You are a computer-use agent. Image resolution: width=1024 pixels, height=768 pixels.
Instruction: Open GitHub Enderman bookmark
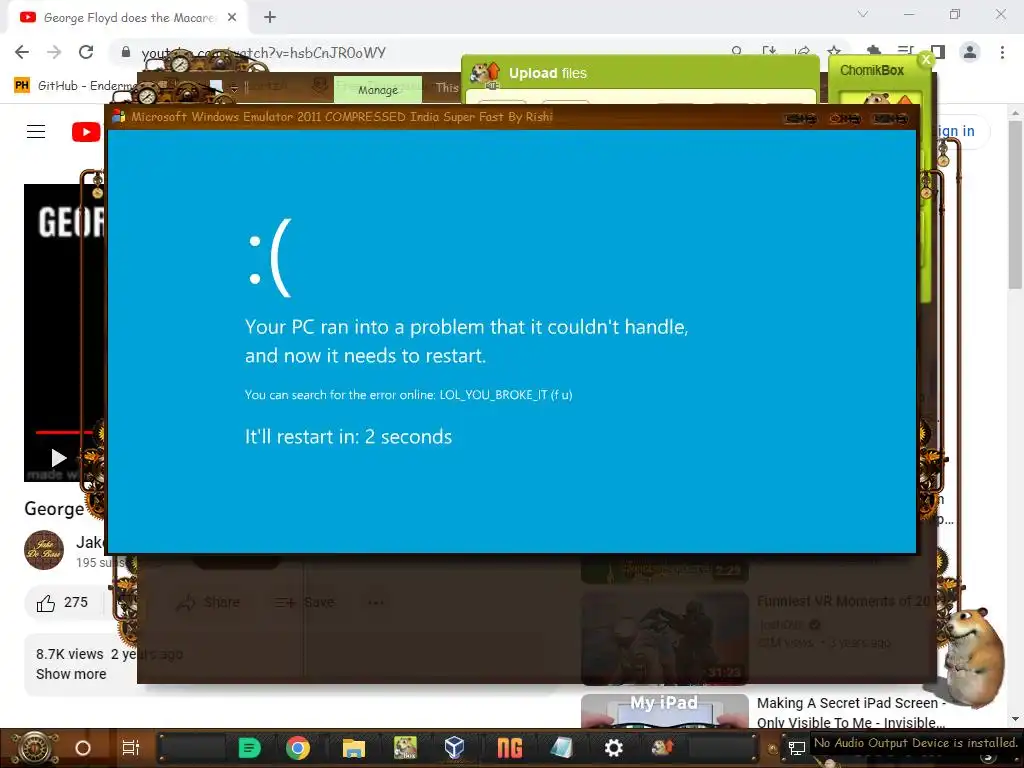pyautogui.click(x=75, y=86)
